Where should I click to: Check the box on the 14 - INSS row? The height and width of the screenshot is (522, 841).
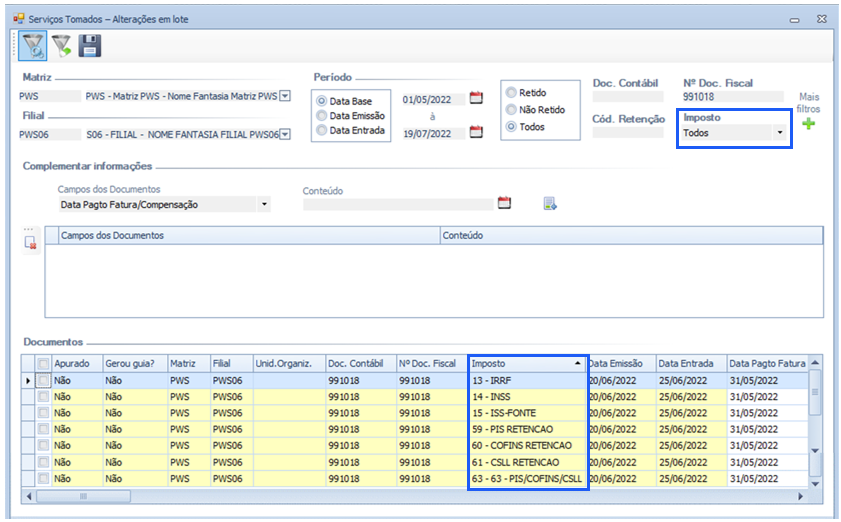pyautogui.click(x=43, y=397)
